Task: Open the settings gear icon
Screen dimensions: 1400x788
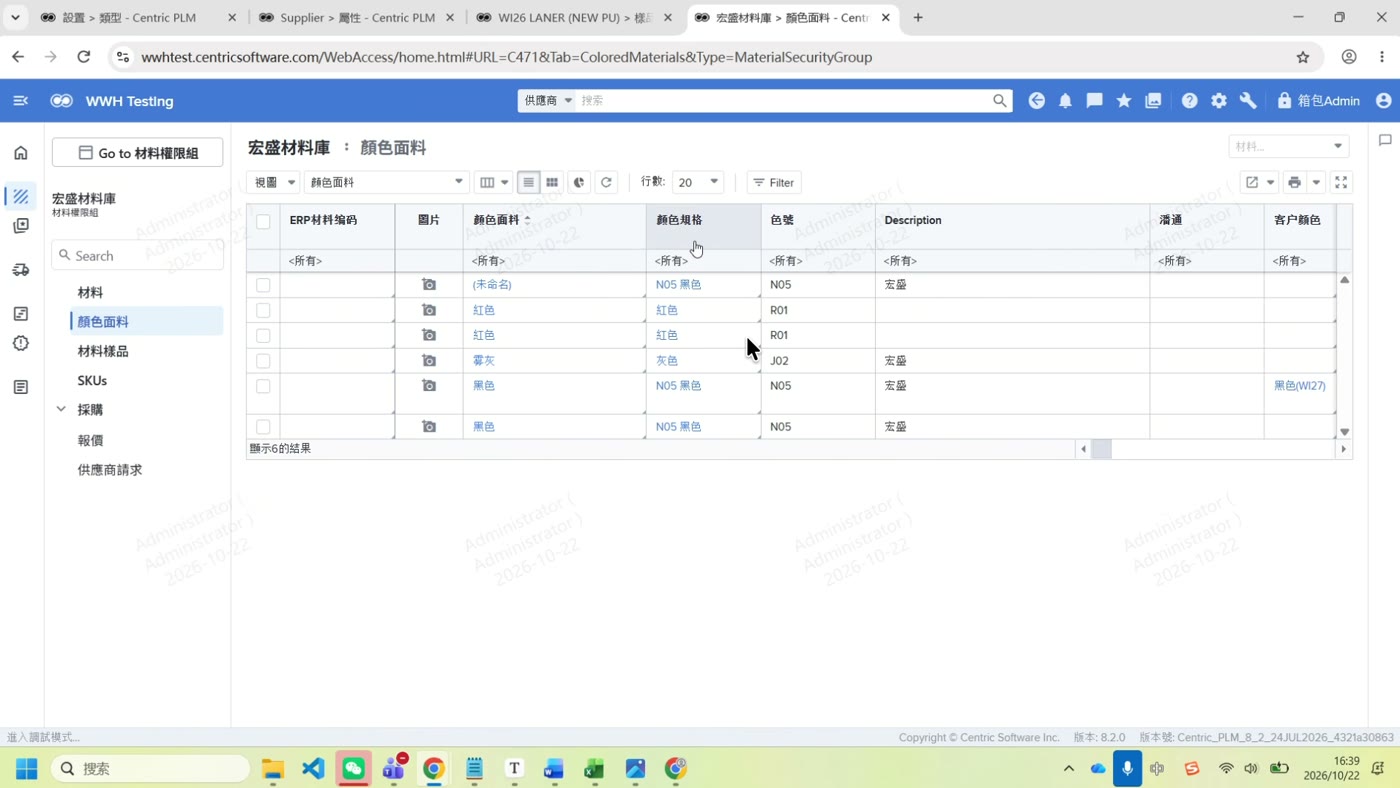Action: tap(1218, 101)
